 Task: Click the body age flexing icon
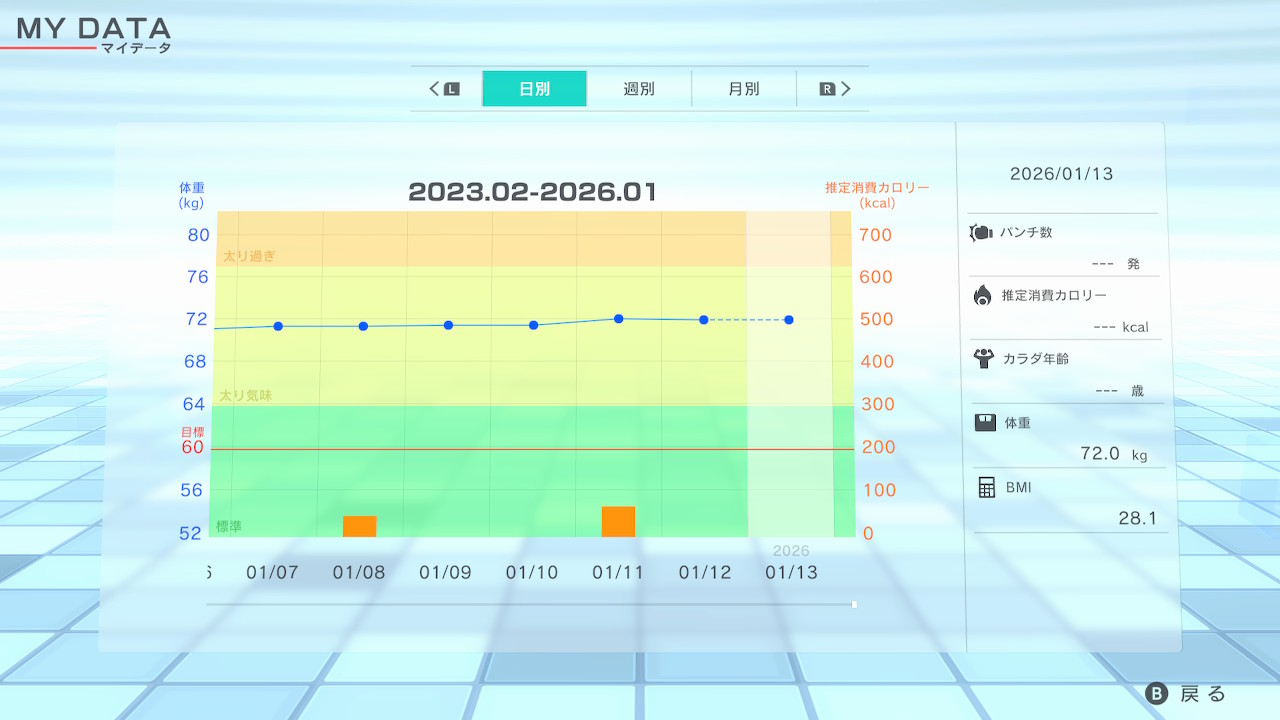click(x=982, y=358)
